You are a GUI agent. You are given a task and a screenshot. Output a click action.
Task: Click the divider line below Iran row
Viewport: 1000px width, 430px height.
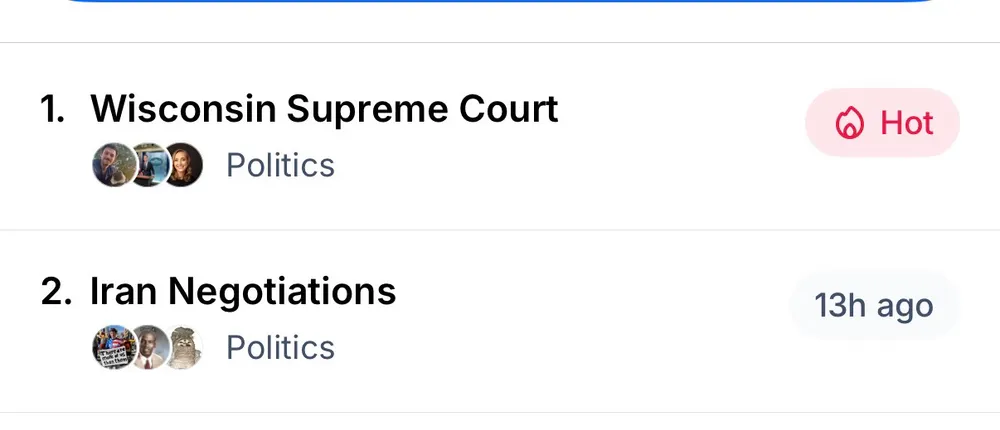point(500,412)
